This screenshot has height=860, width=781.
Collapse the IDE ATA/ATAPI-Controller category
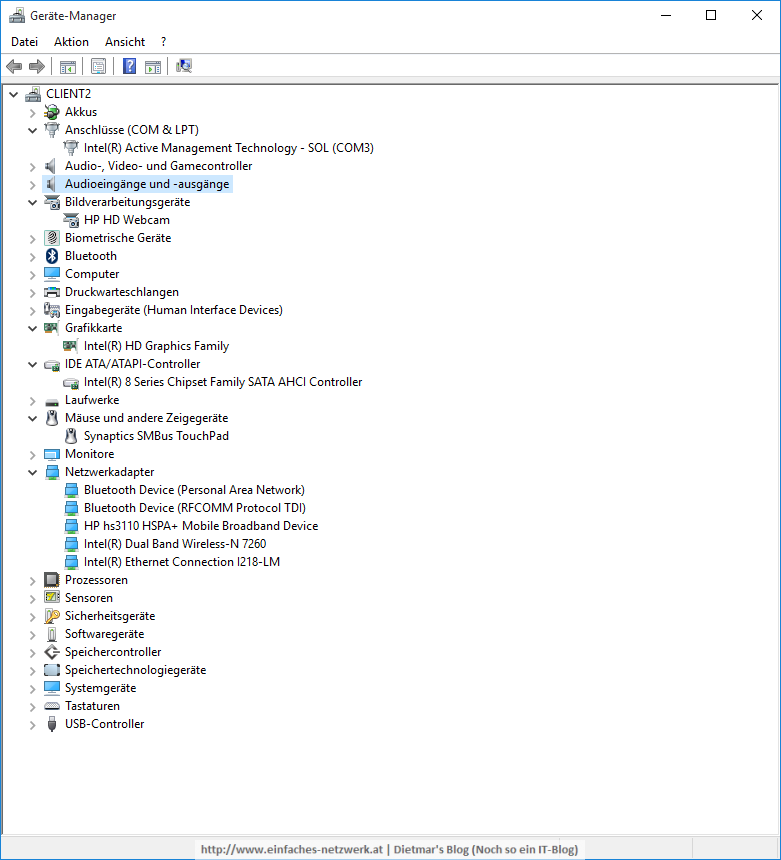[32, 364]
